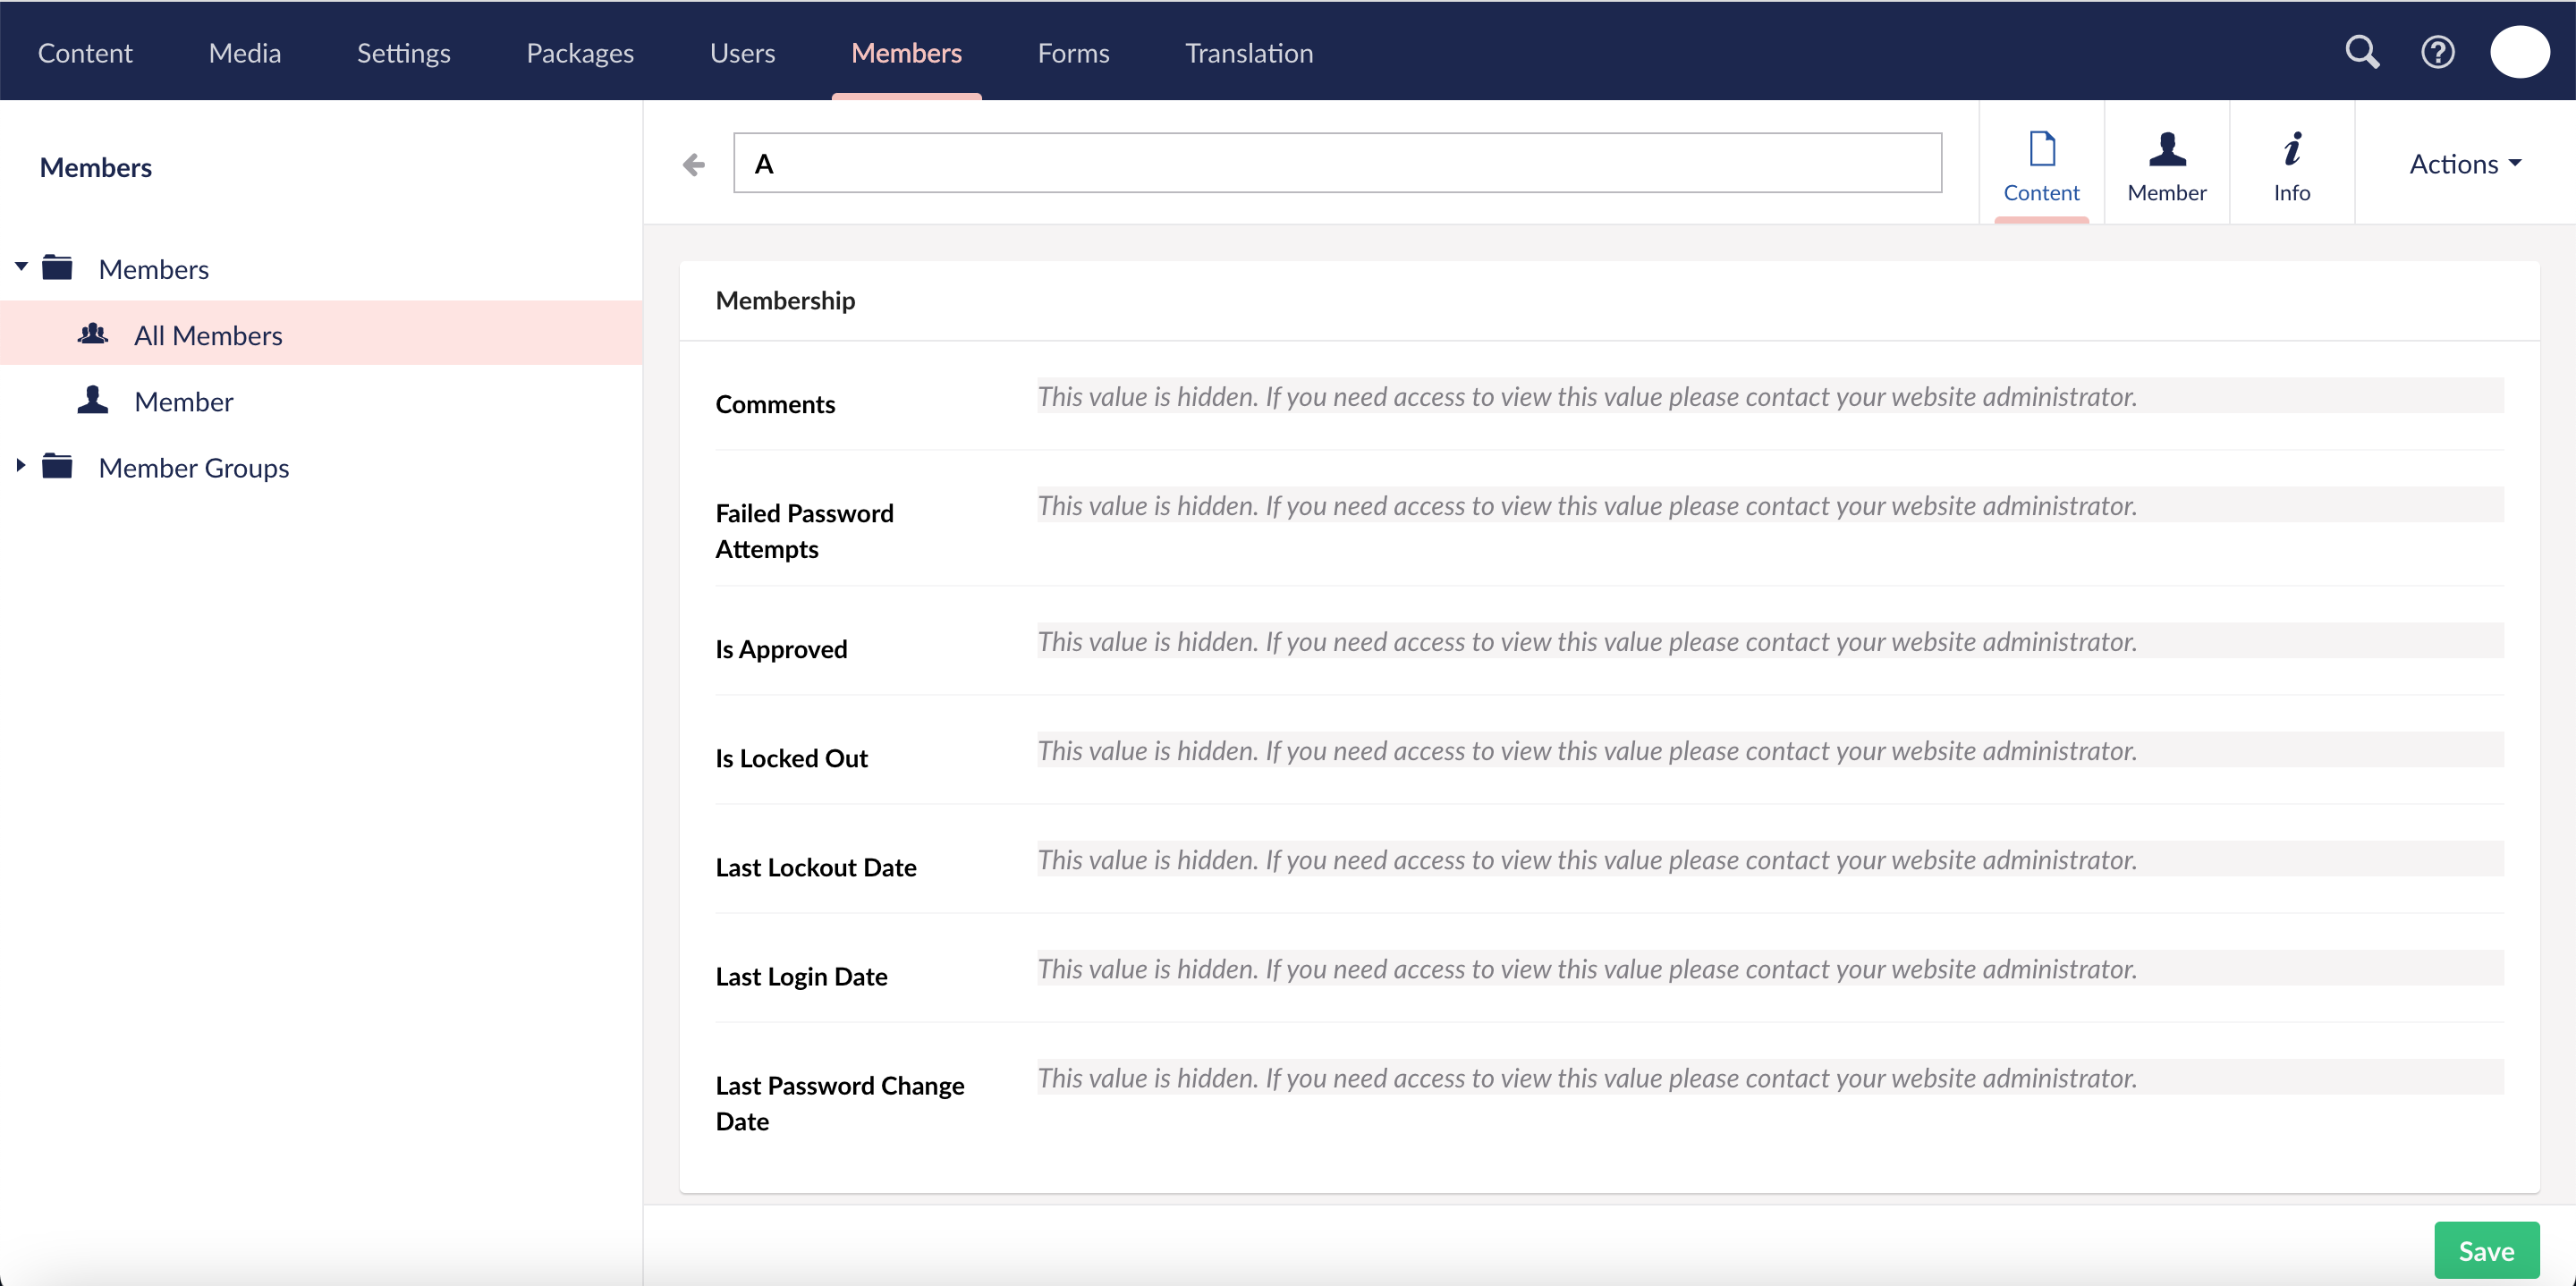Click the member name input field
The image size is (2576, 1286).
coord(1337,163)
